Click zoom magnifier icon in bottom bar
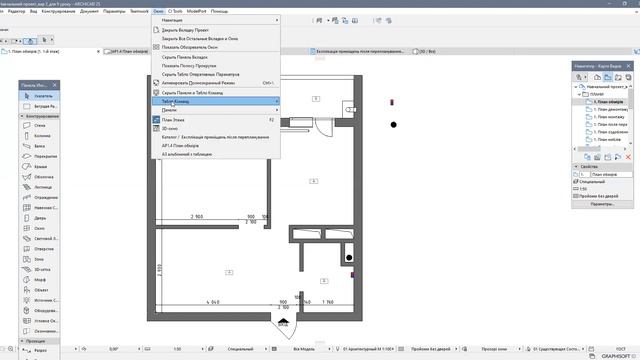 (x=11, y=349)
